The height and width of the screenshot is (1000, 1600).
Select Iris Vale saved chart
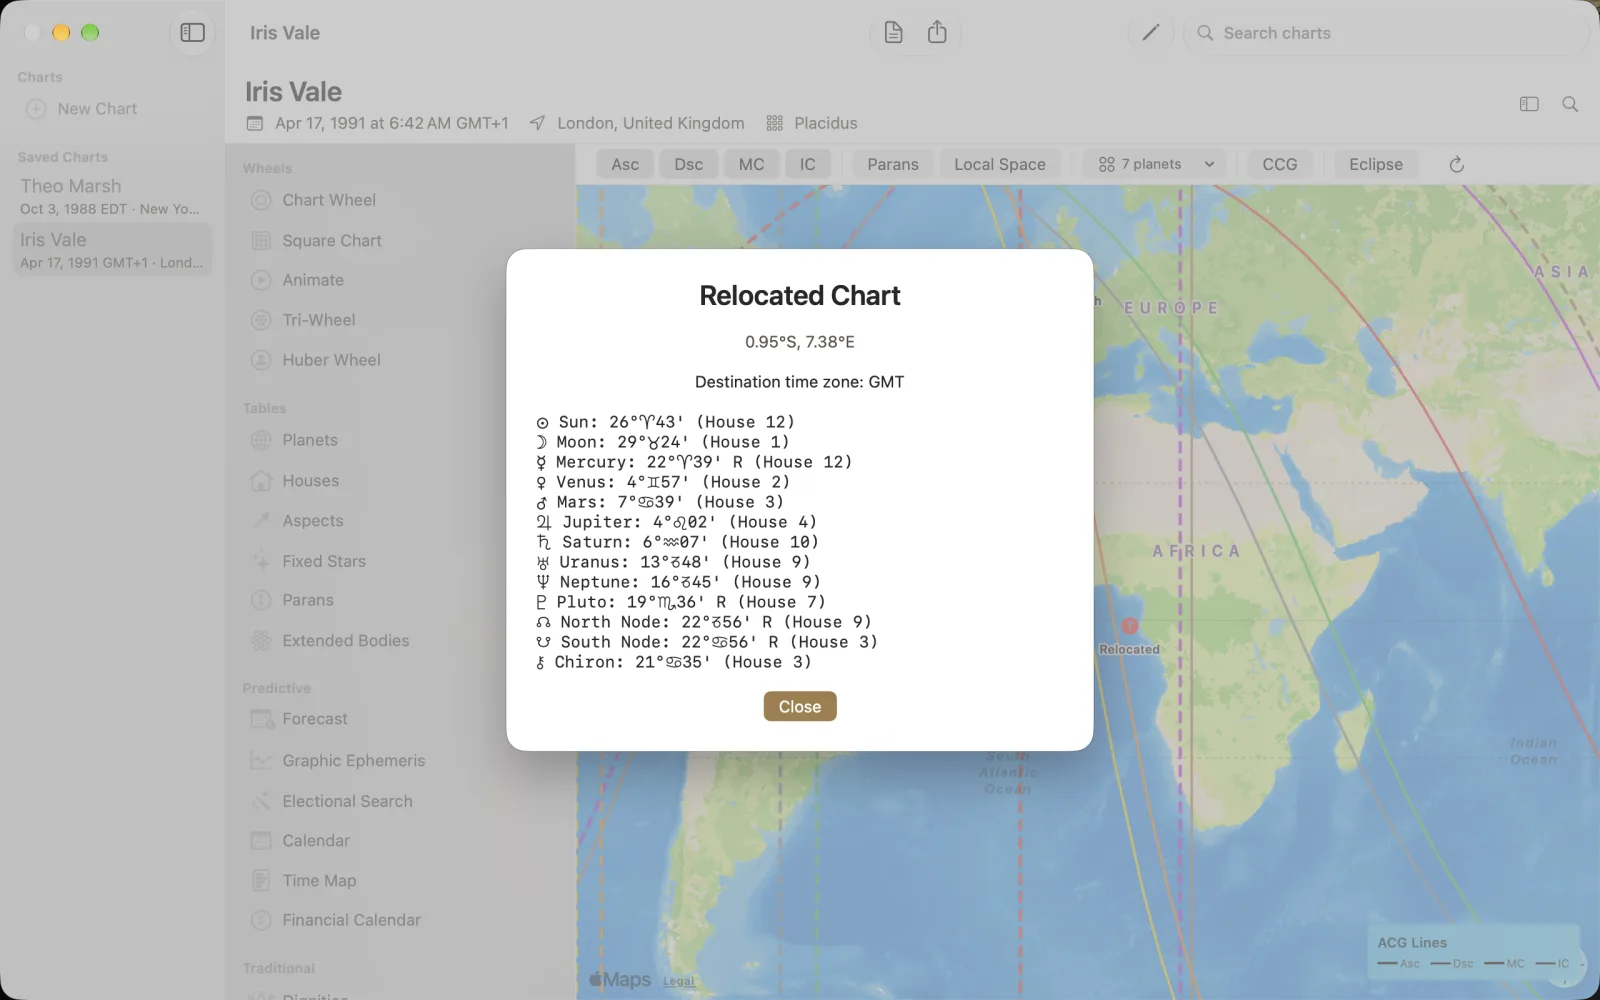coord(112,250)
